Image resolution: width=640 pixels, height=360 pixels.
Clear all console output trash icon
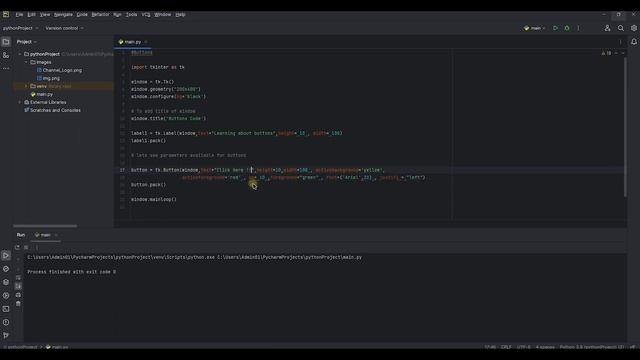tap(18, 304)
